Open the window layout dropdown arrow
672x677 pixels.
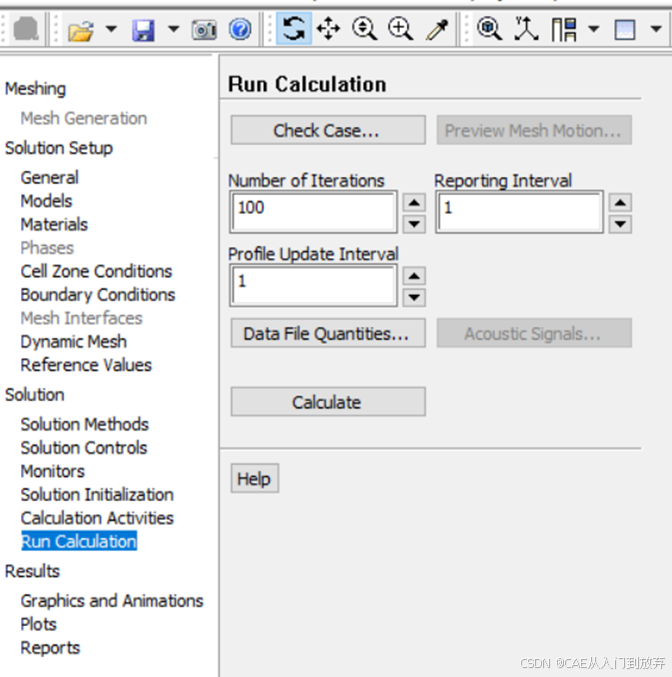(594, 29)
